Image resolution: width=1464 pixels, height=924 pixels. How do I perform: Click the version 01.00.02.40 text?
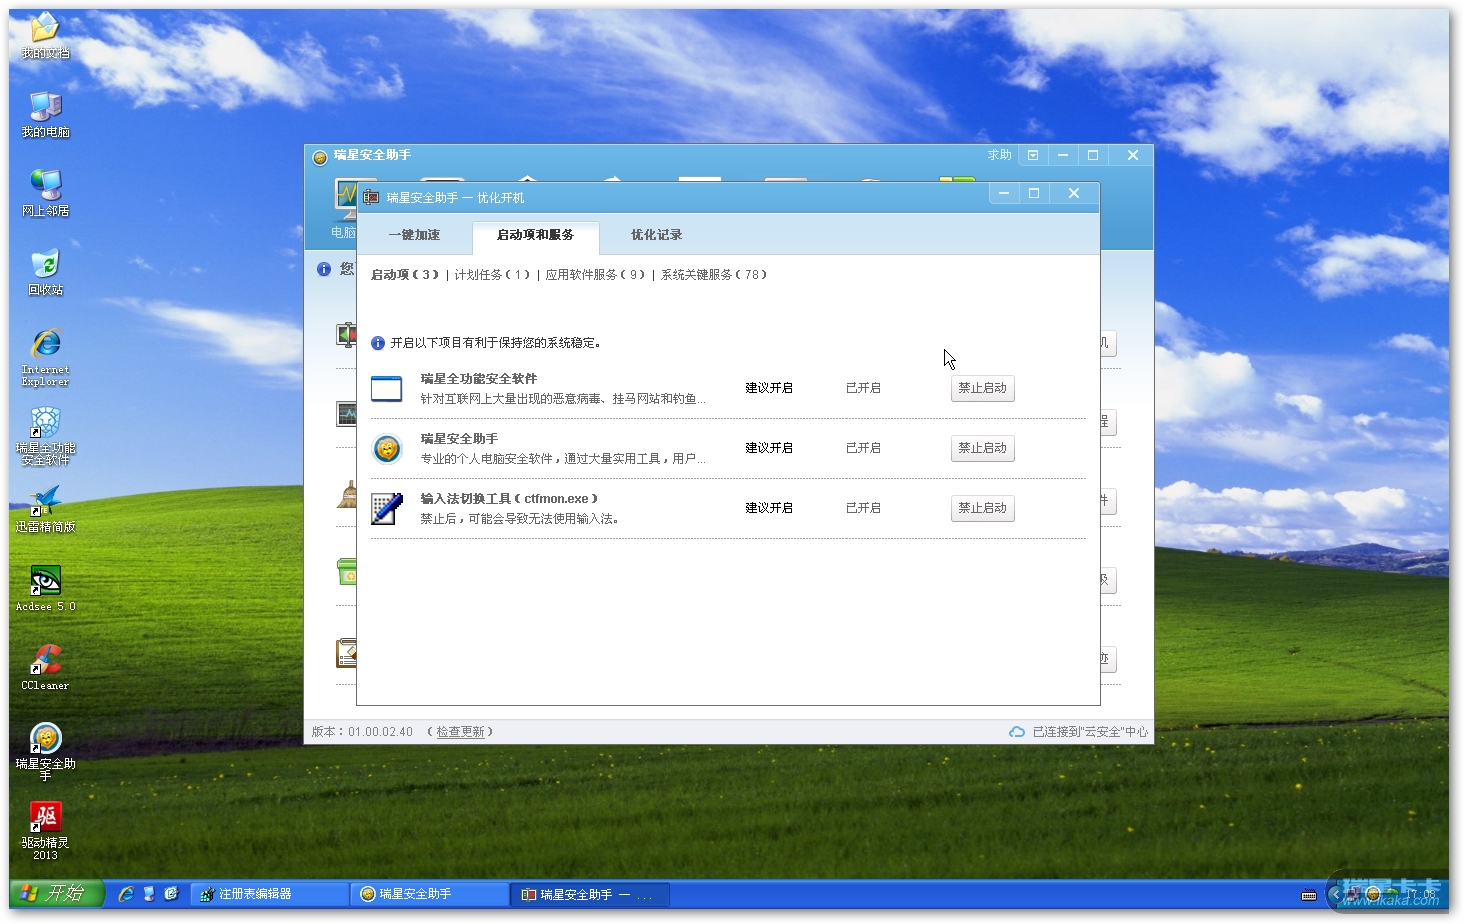pos(380,732)
